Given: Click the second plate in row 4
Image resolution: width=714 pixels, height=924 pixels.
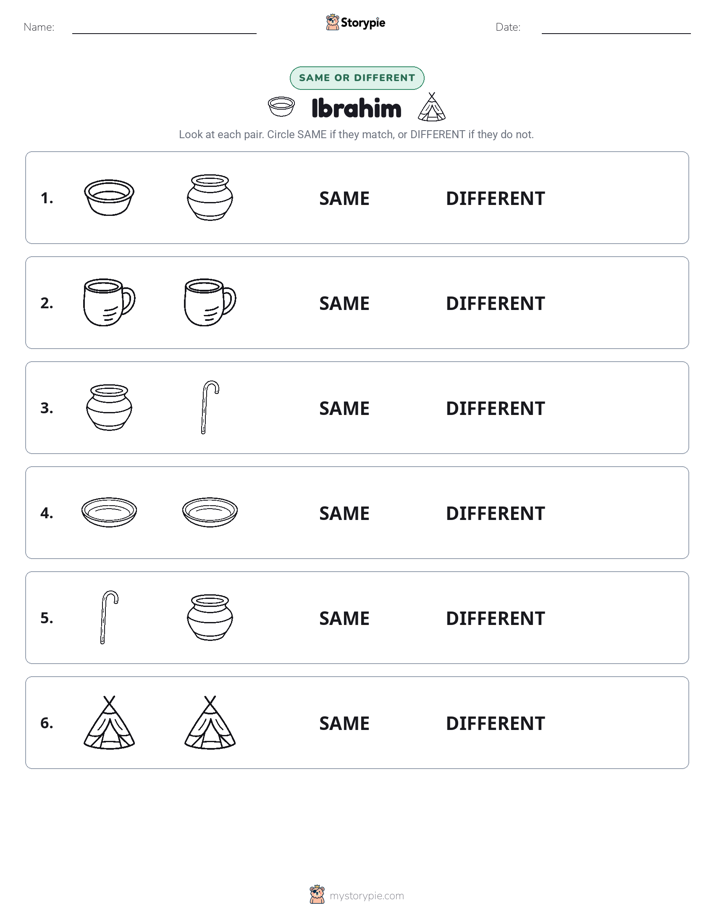Looking at the screenshot, I should (210, 512).
